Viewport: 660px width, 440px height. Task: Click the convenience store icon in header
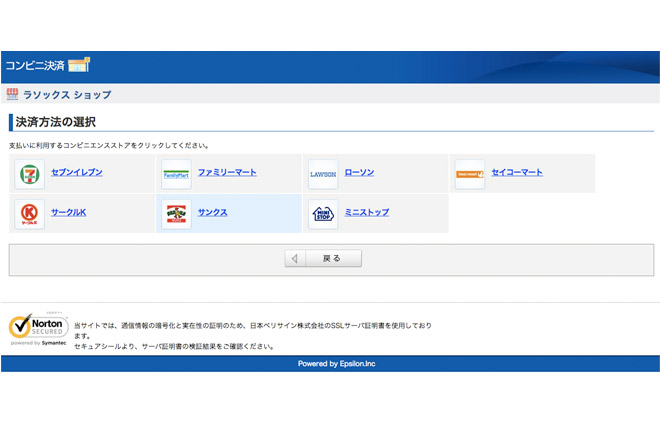pyautogui.click(x=79, y=65)
